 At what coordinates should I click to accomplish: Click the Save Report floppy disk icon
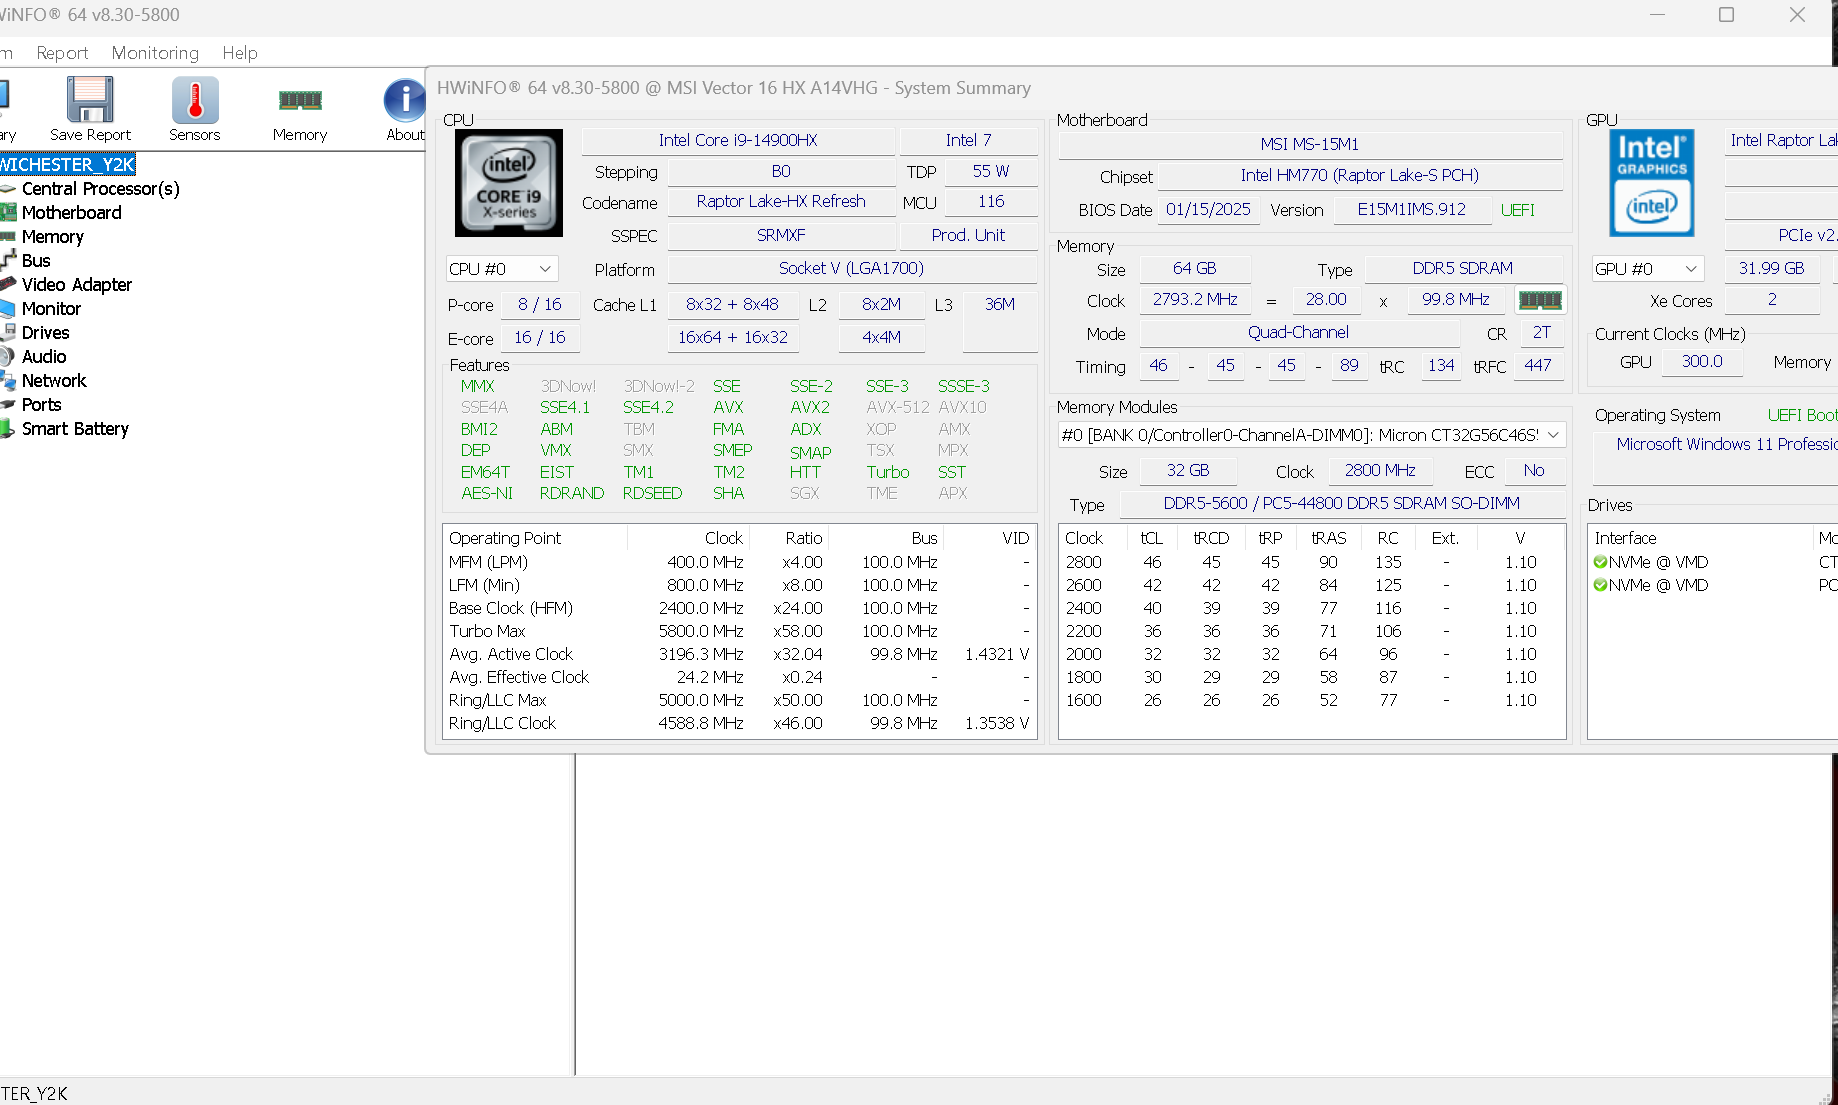(90, 100)
